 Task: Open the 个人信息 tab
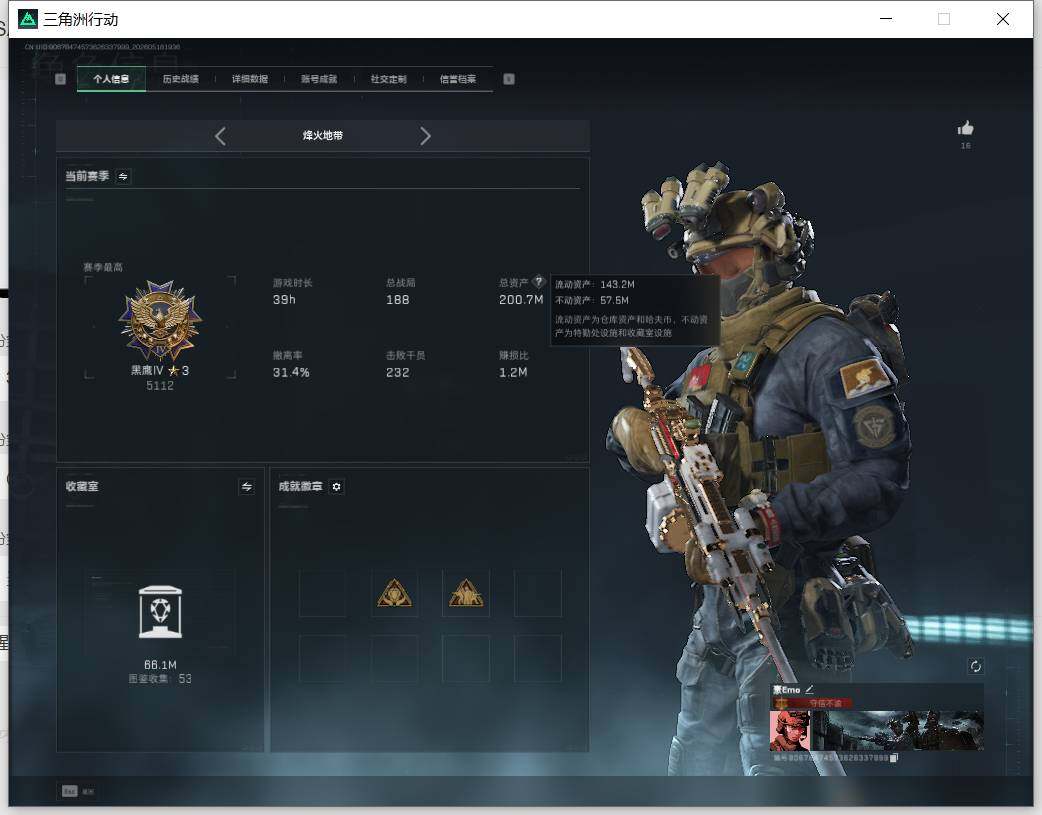click(x=111, y=79)
